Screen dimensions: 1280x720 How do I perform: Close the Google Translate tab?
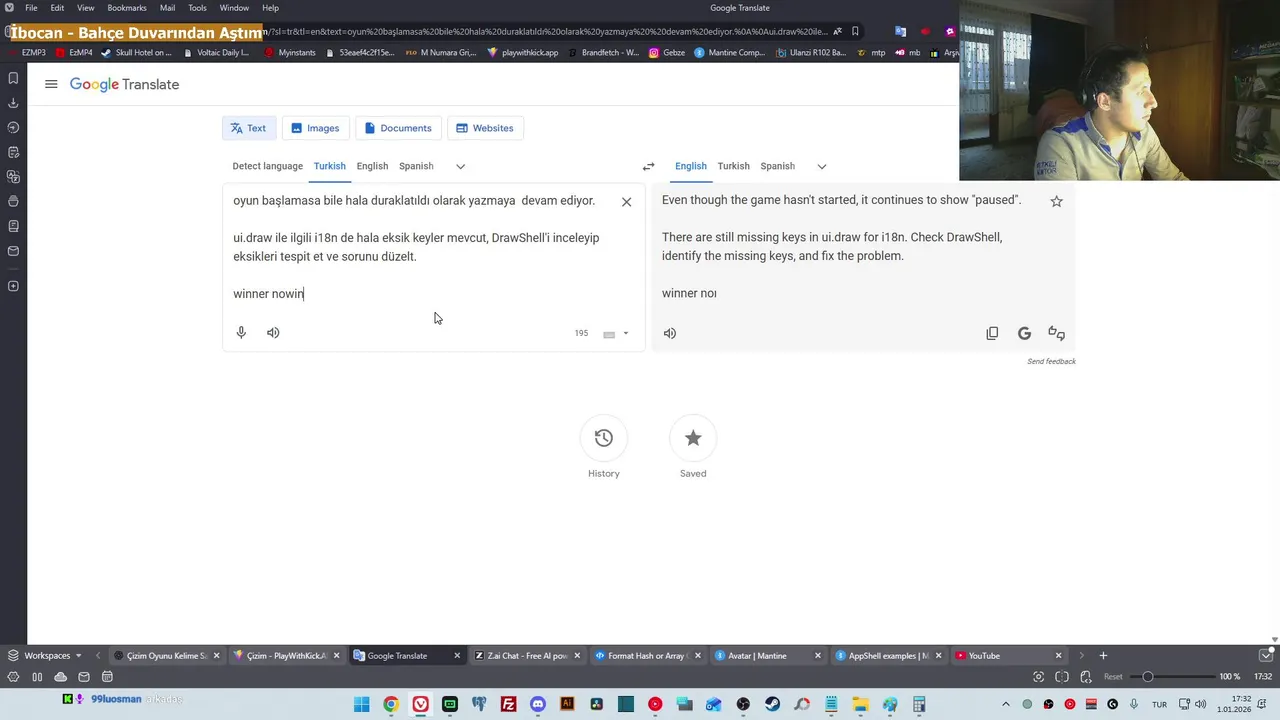point(457,656)
